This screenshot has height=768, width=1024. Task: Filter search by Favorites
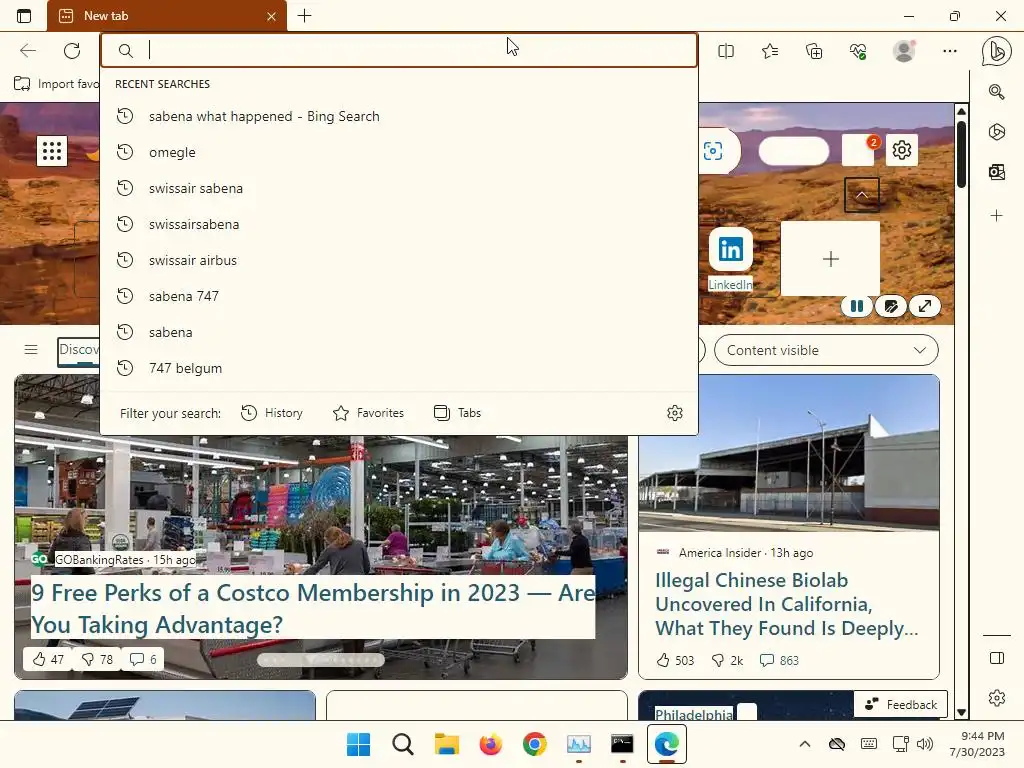(x=368, y=413)
